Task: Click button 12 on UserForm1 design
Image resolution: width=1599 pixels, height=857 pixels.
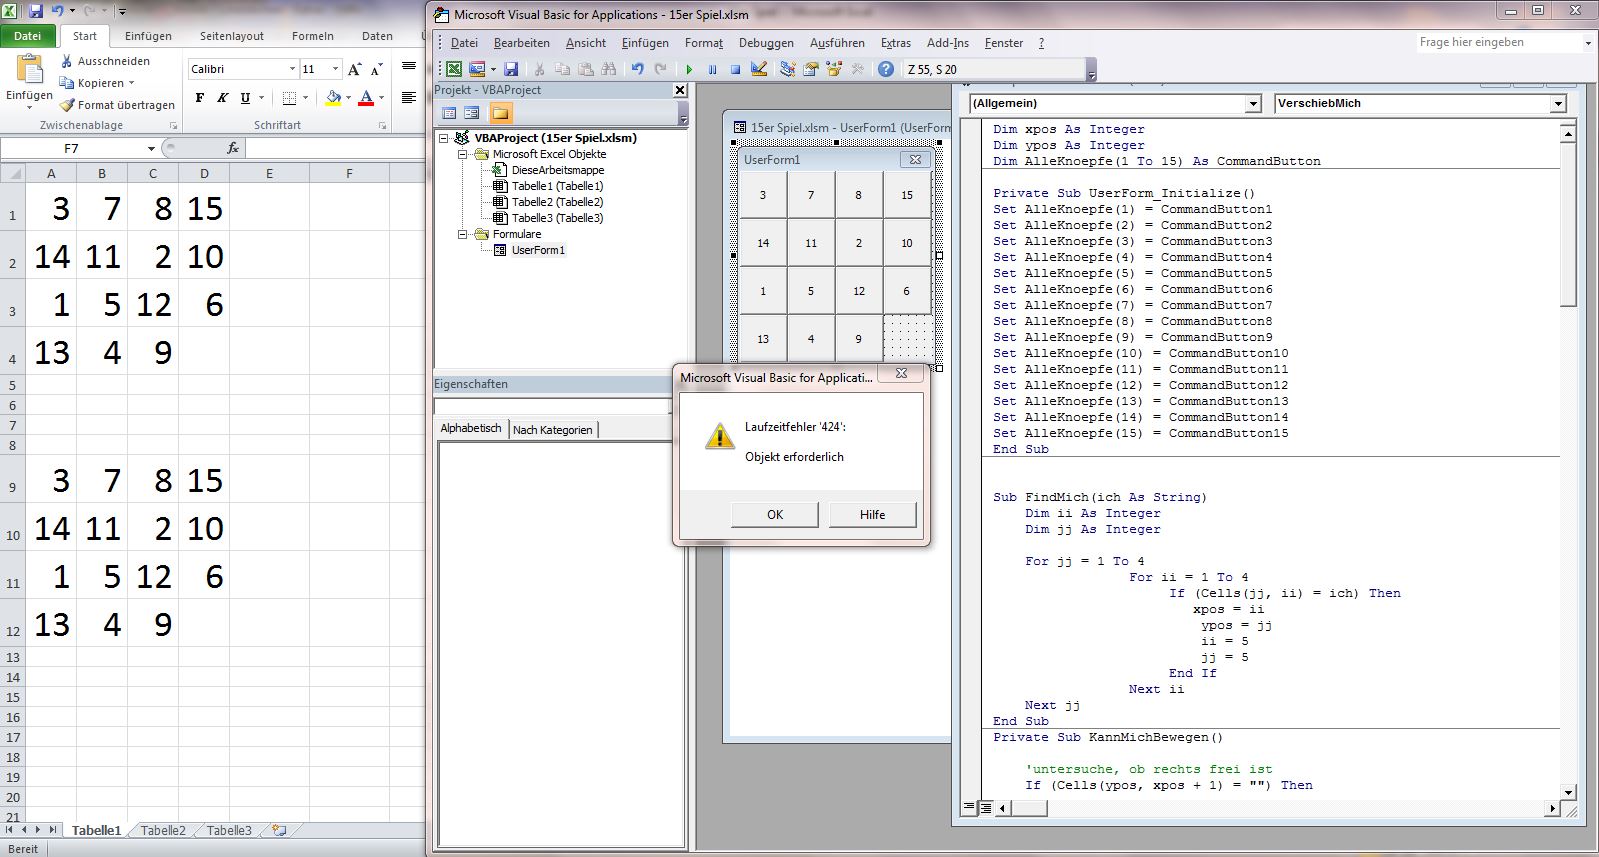Action: click(x=859, y=291)
